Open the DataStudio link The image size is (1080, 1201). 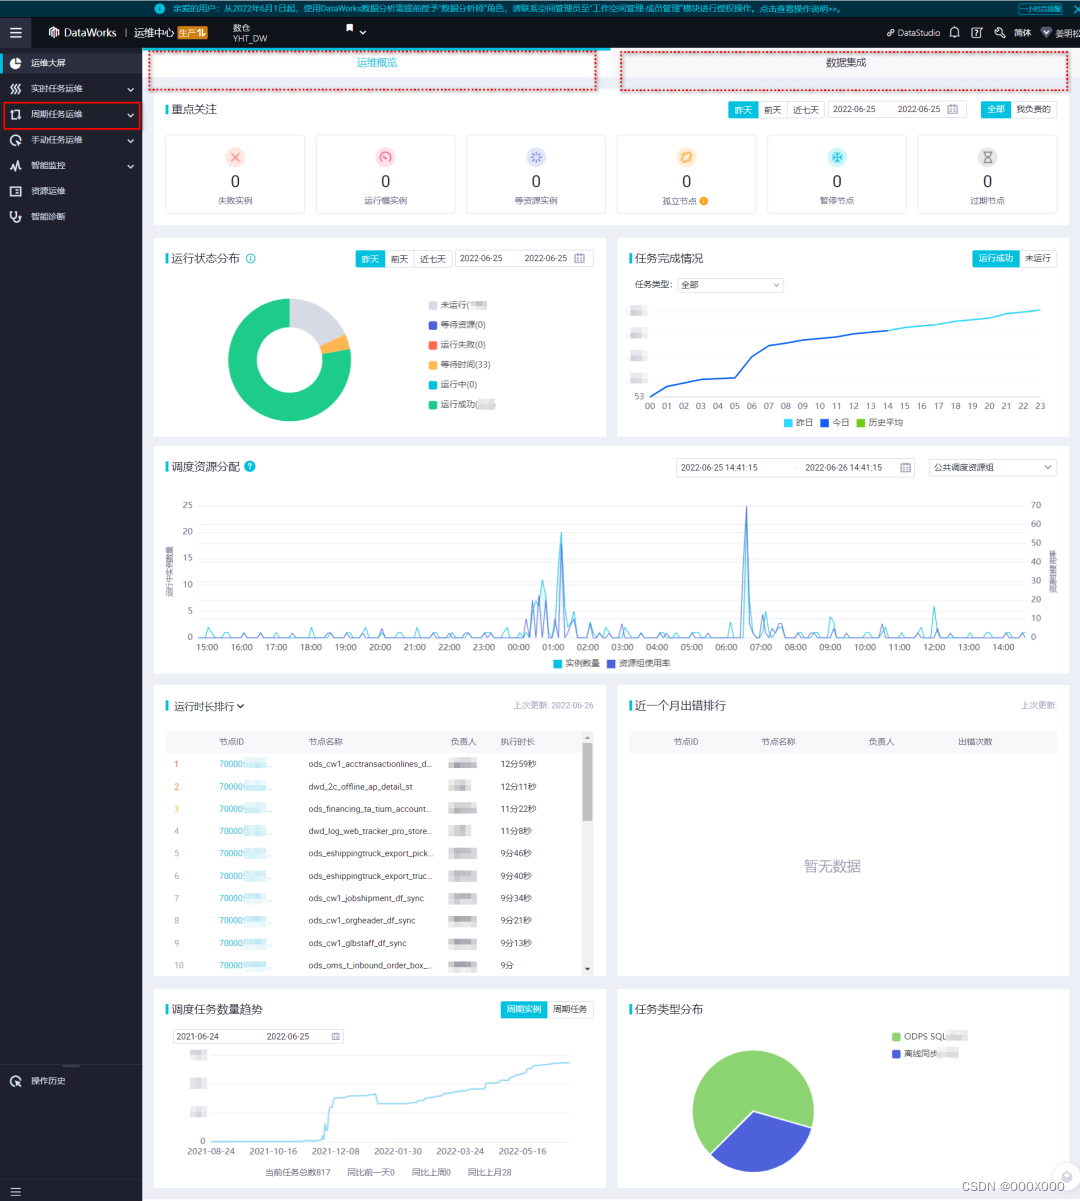click(x=913, y=33)
